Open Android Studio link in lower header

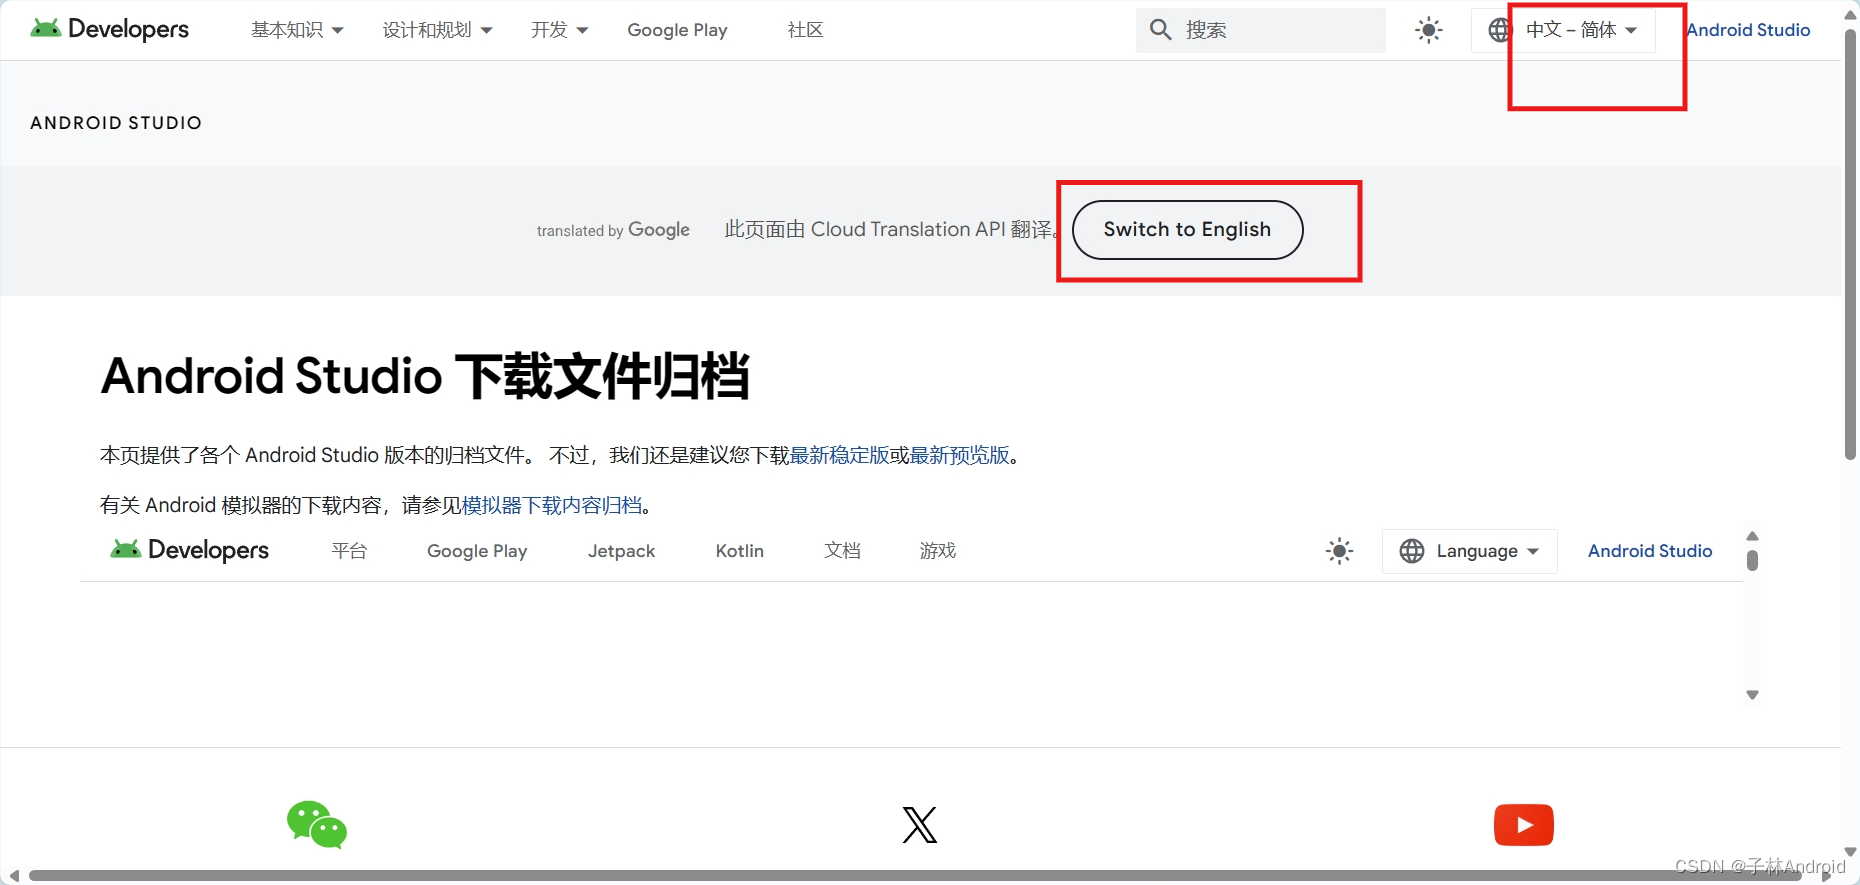[1650, 551]
